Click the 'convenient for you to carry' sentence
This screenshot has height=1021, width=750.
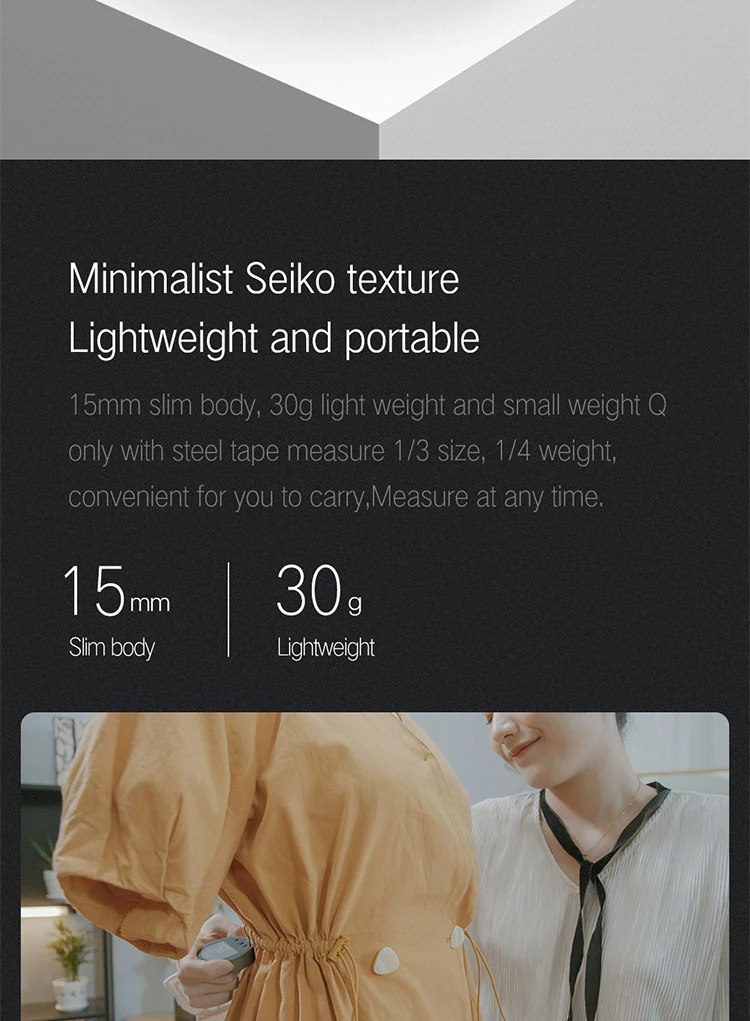336,497
